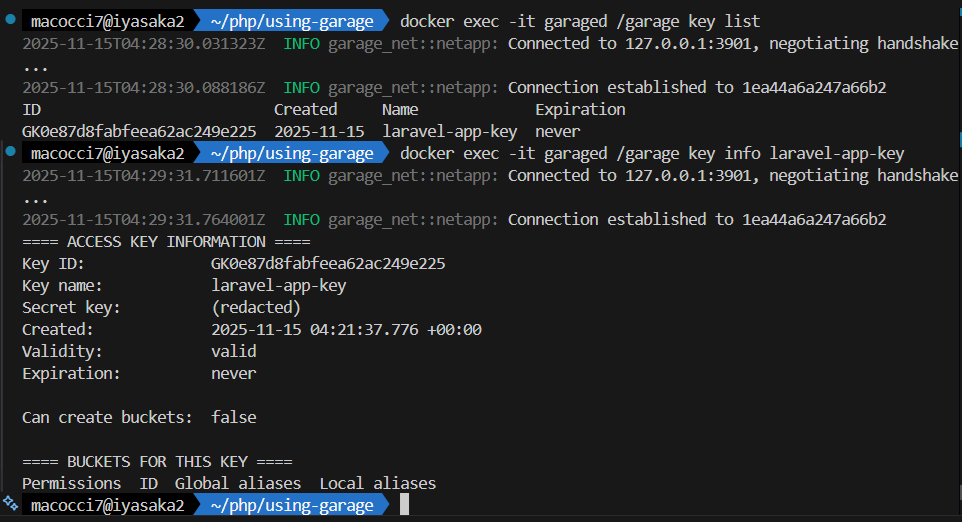Click the Validity value valid
The image size is (962, 522).
[233, 351]
